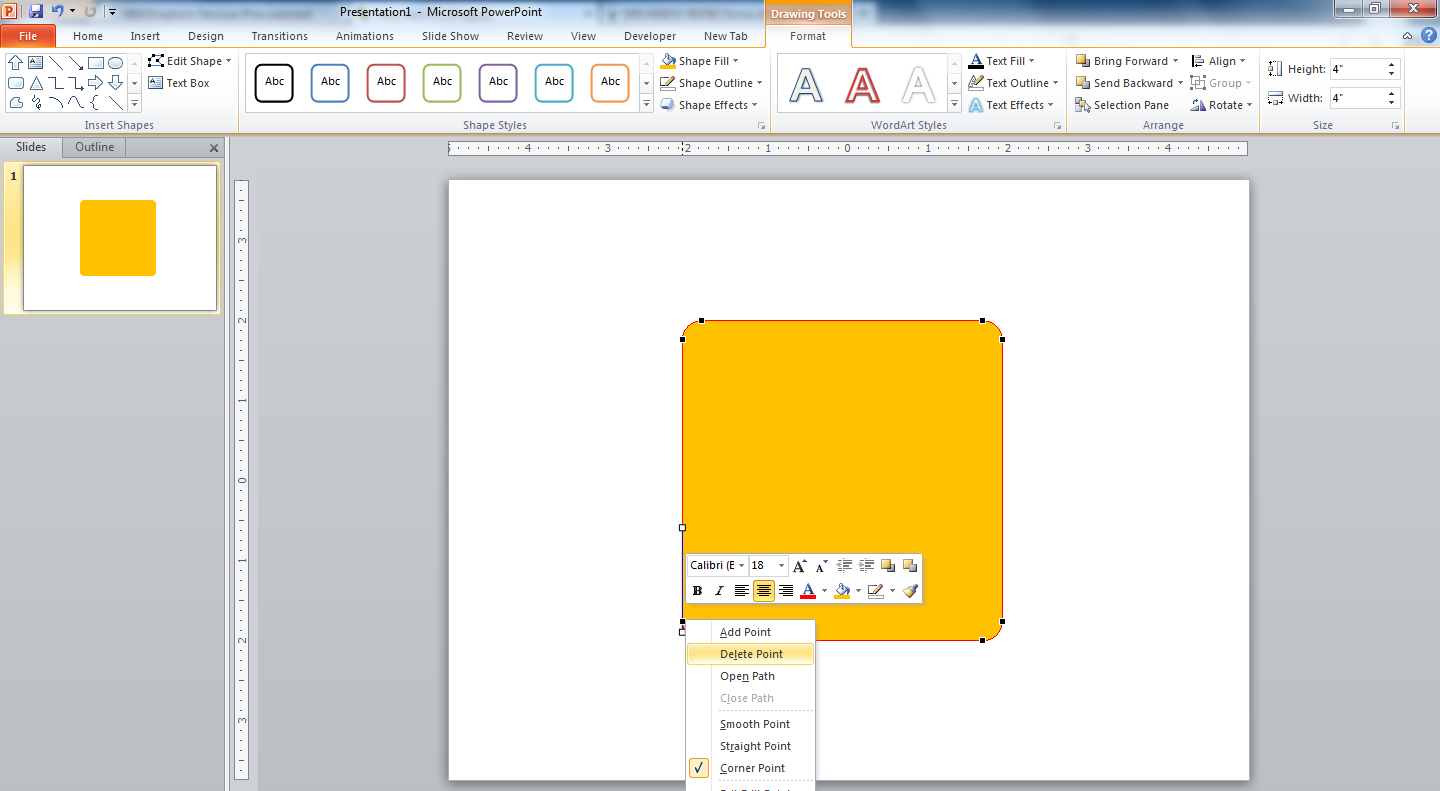Align text left in mini toolbar
The width and height of the screenshot is (1440, 791).
coord(742,591)
